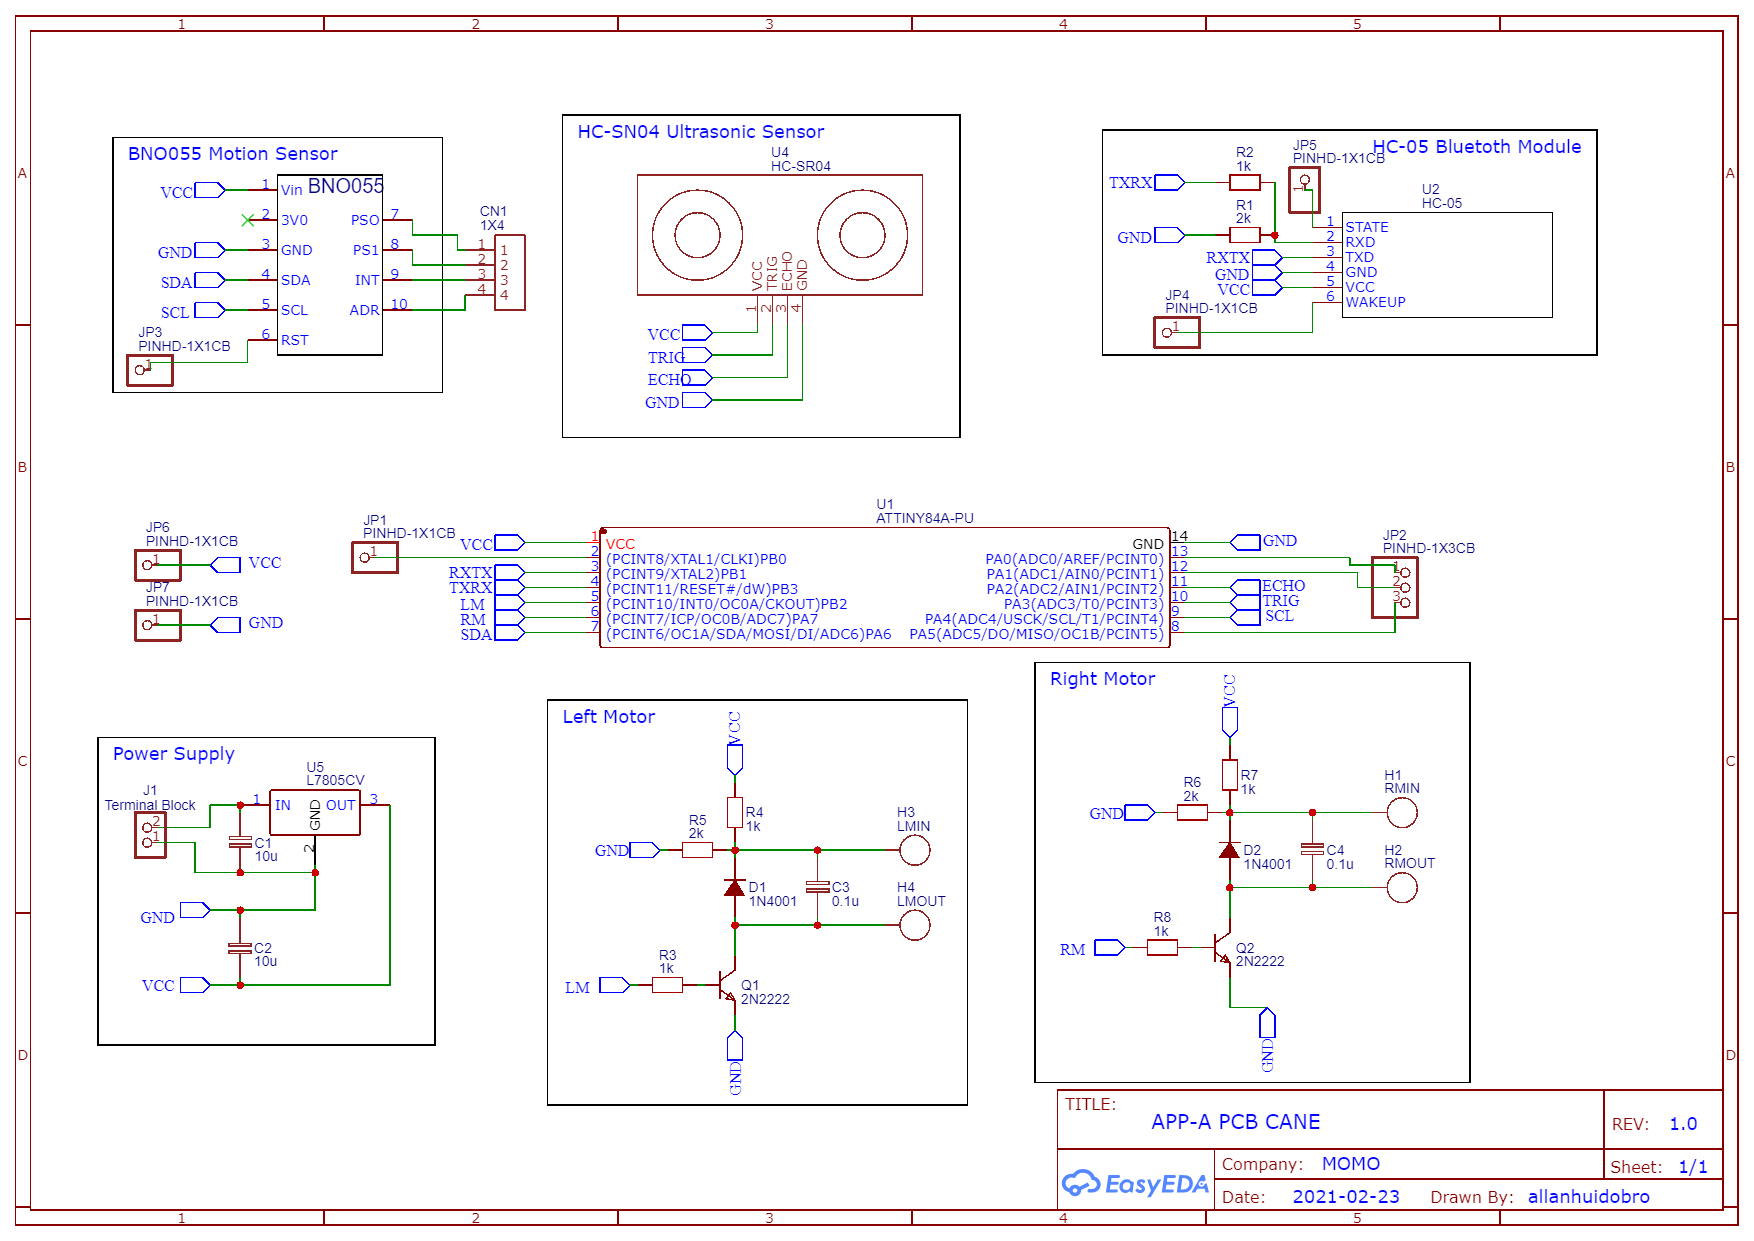Click the EasyEDA logo in title block
The image size is (1754, 1241).
tap(1135, 1184)
